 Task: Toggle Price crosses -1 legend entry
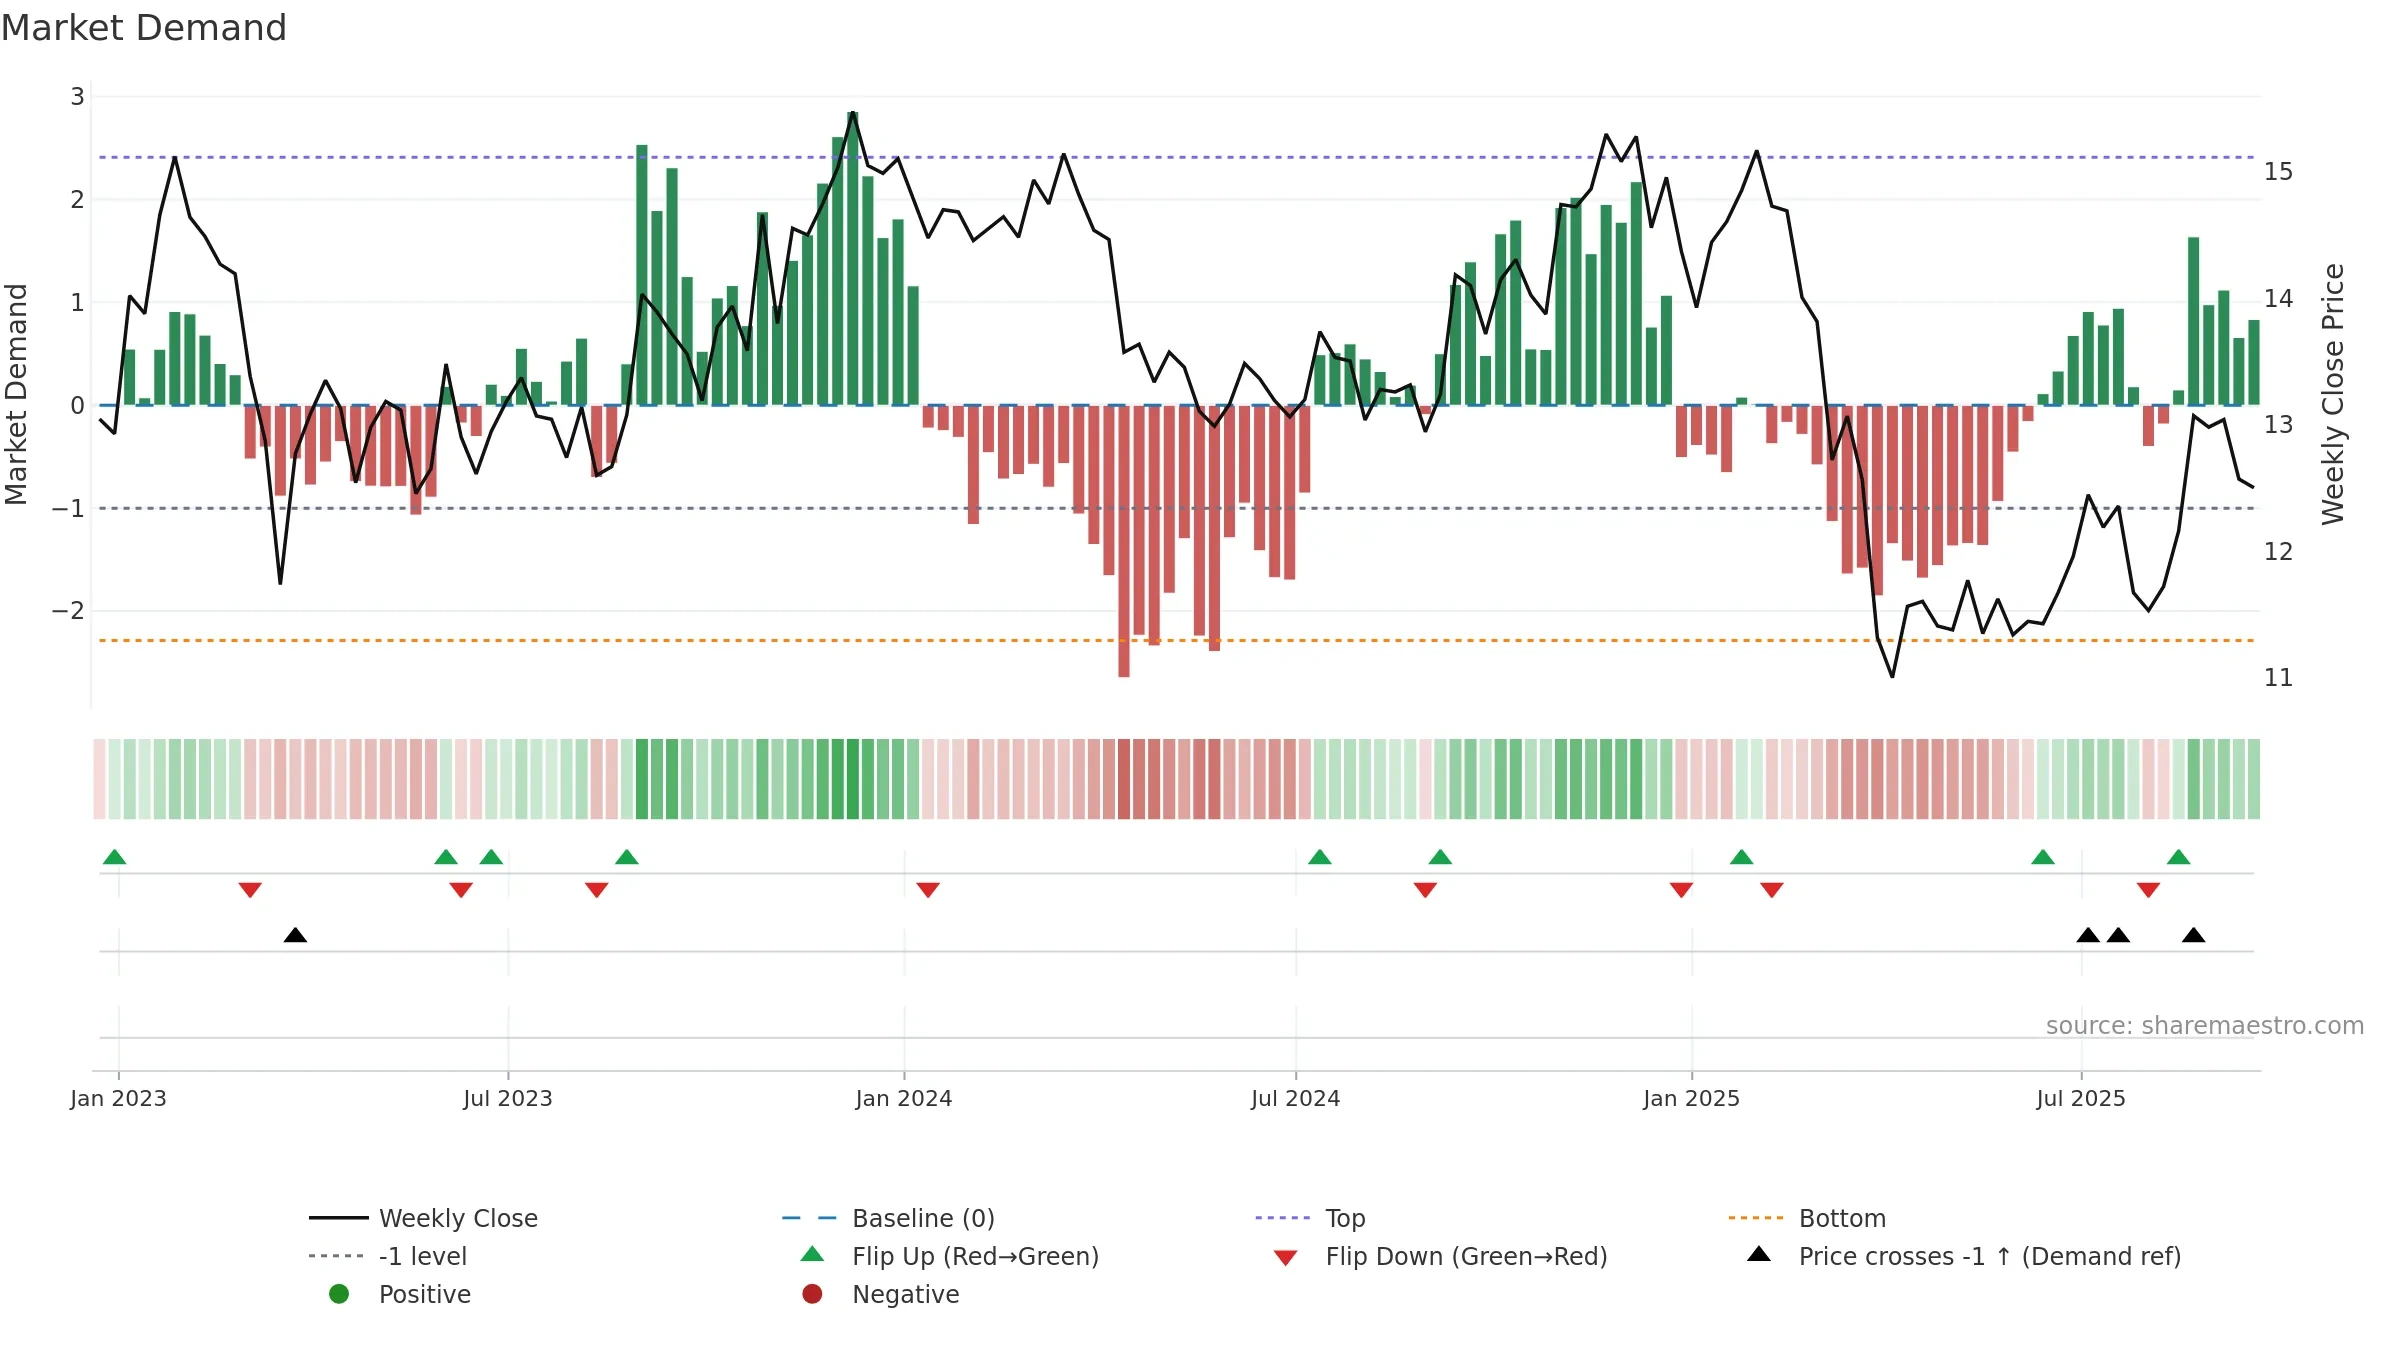click(x=1964, y=1256)
